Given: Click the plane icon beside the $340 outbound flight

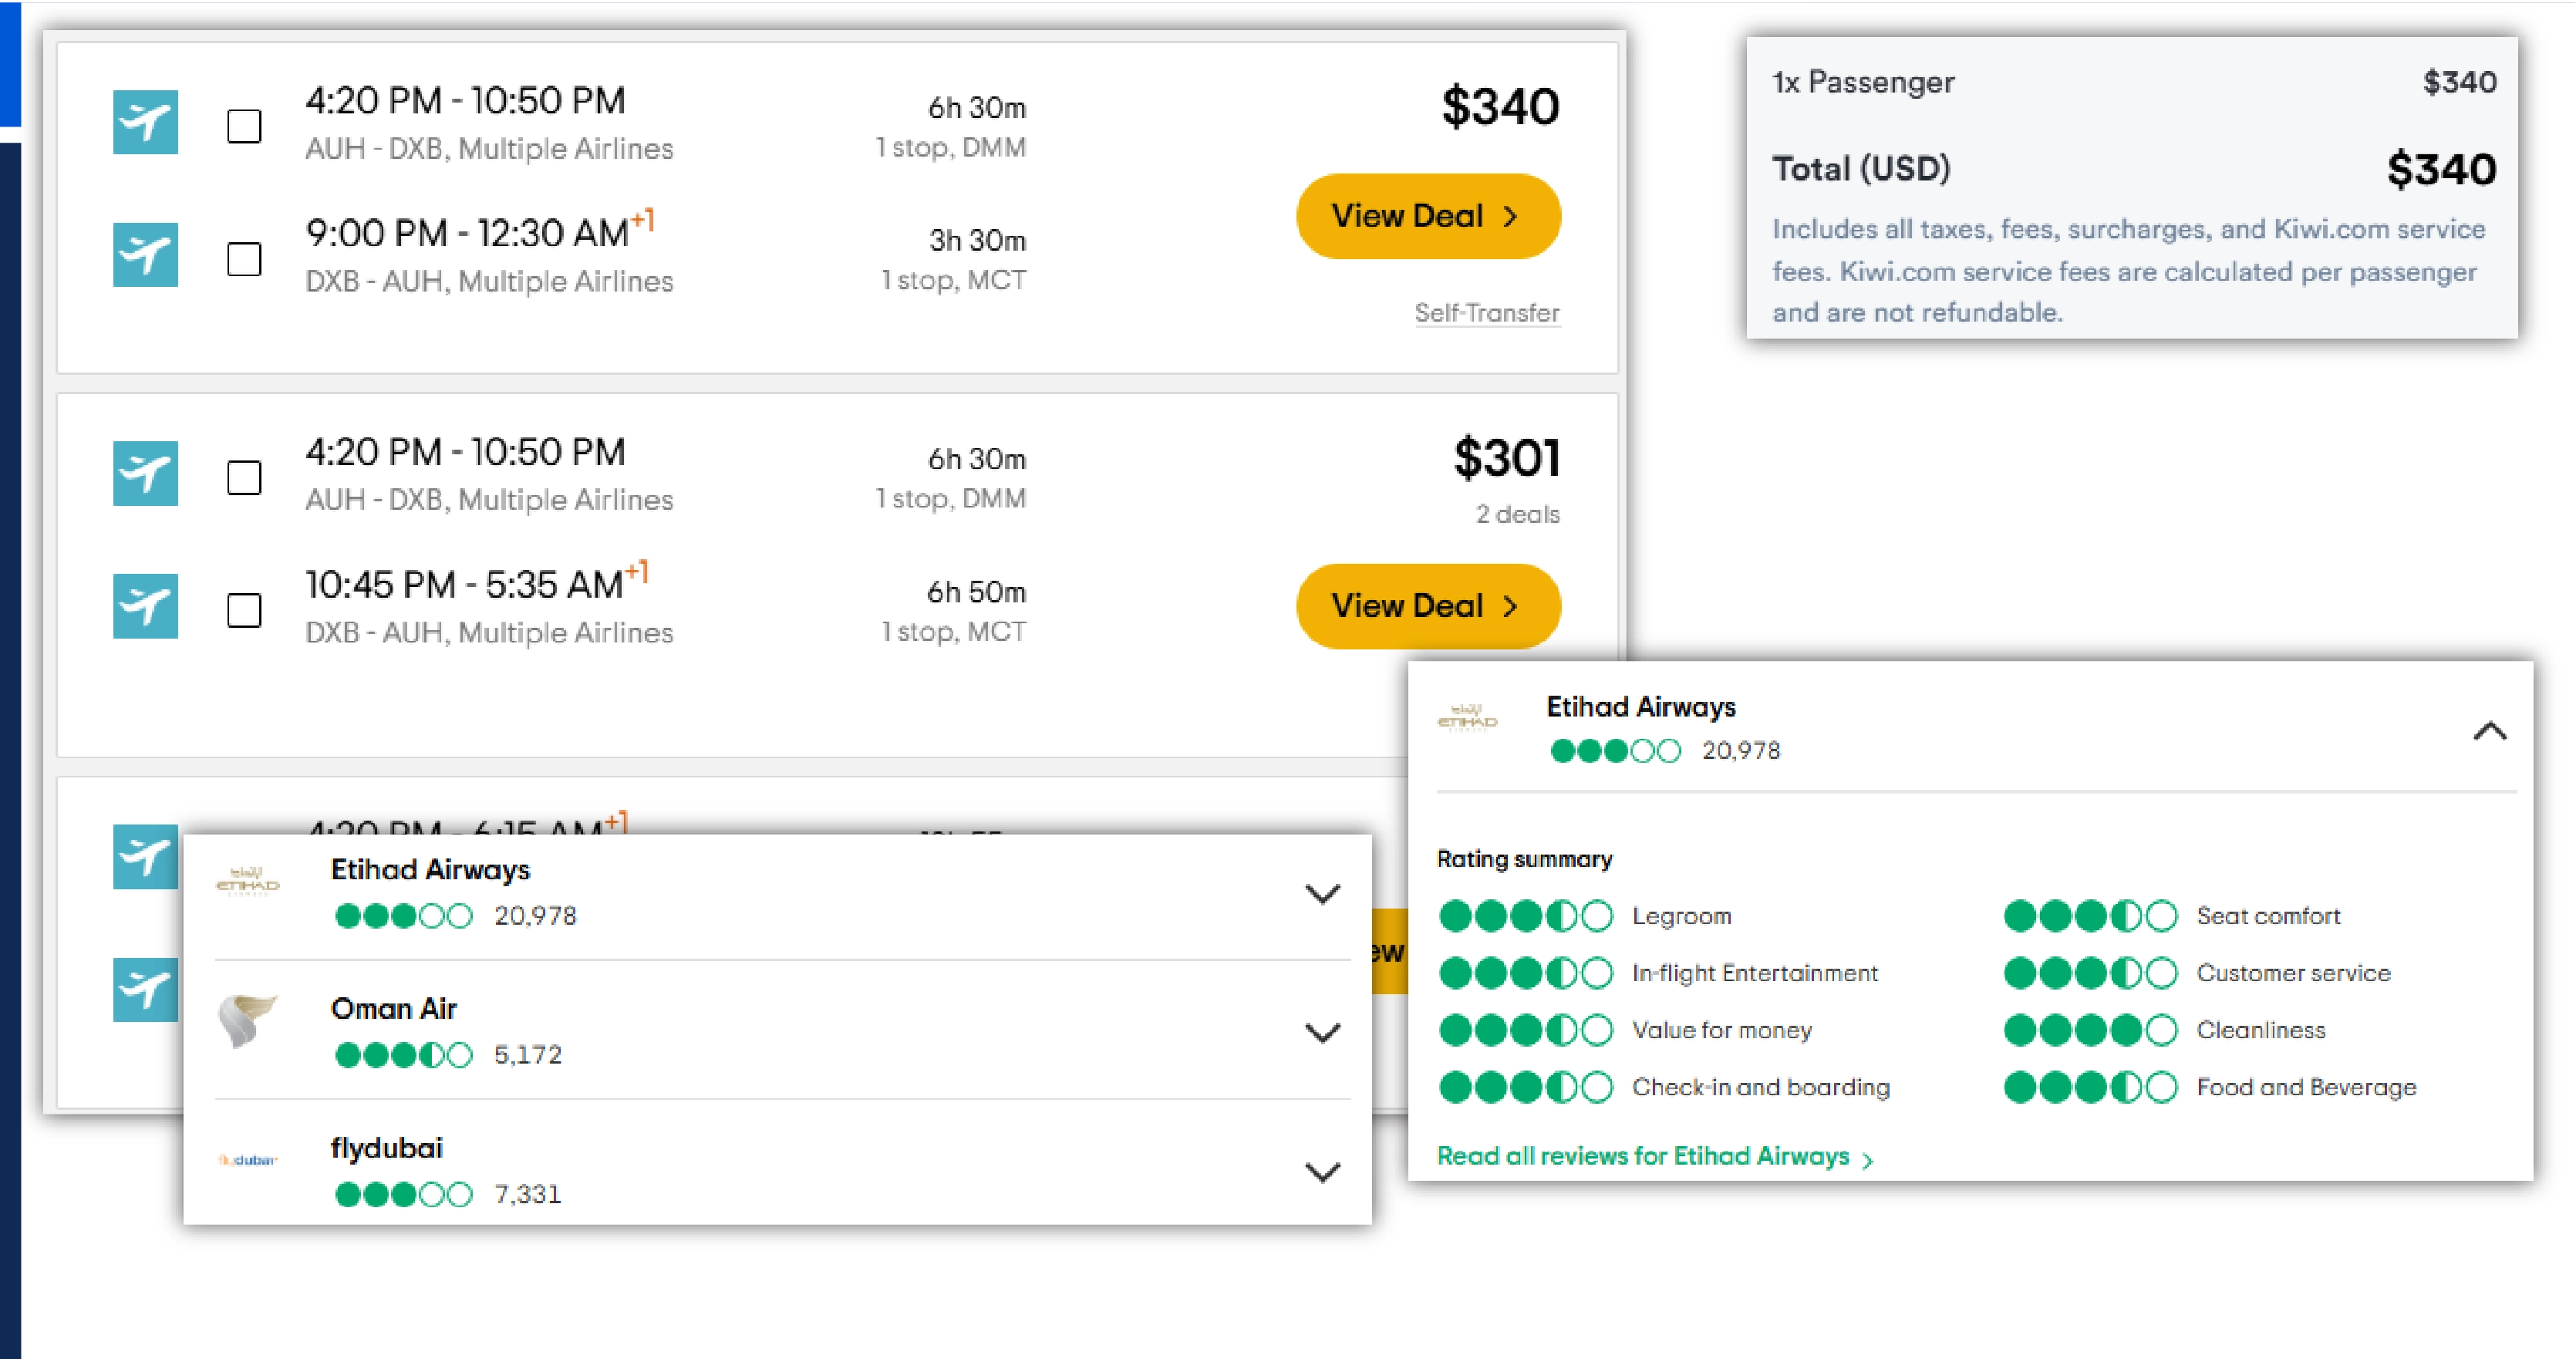Looking at the screenshot, I should pyautogui.click(x=145, y=122).
